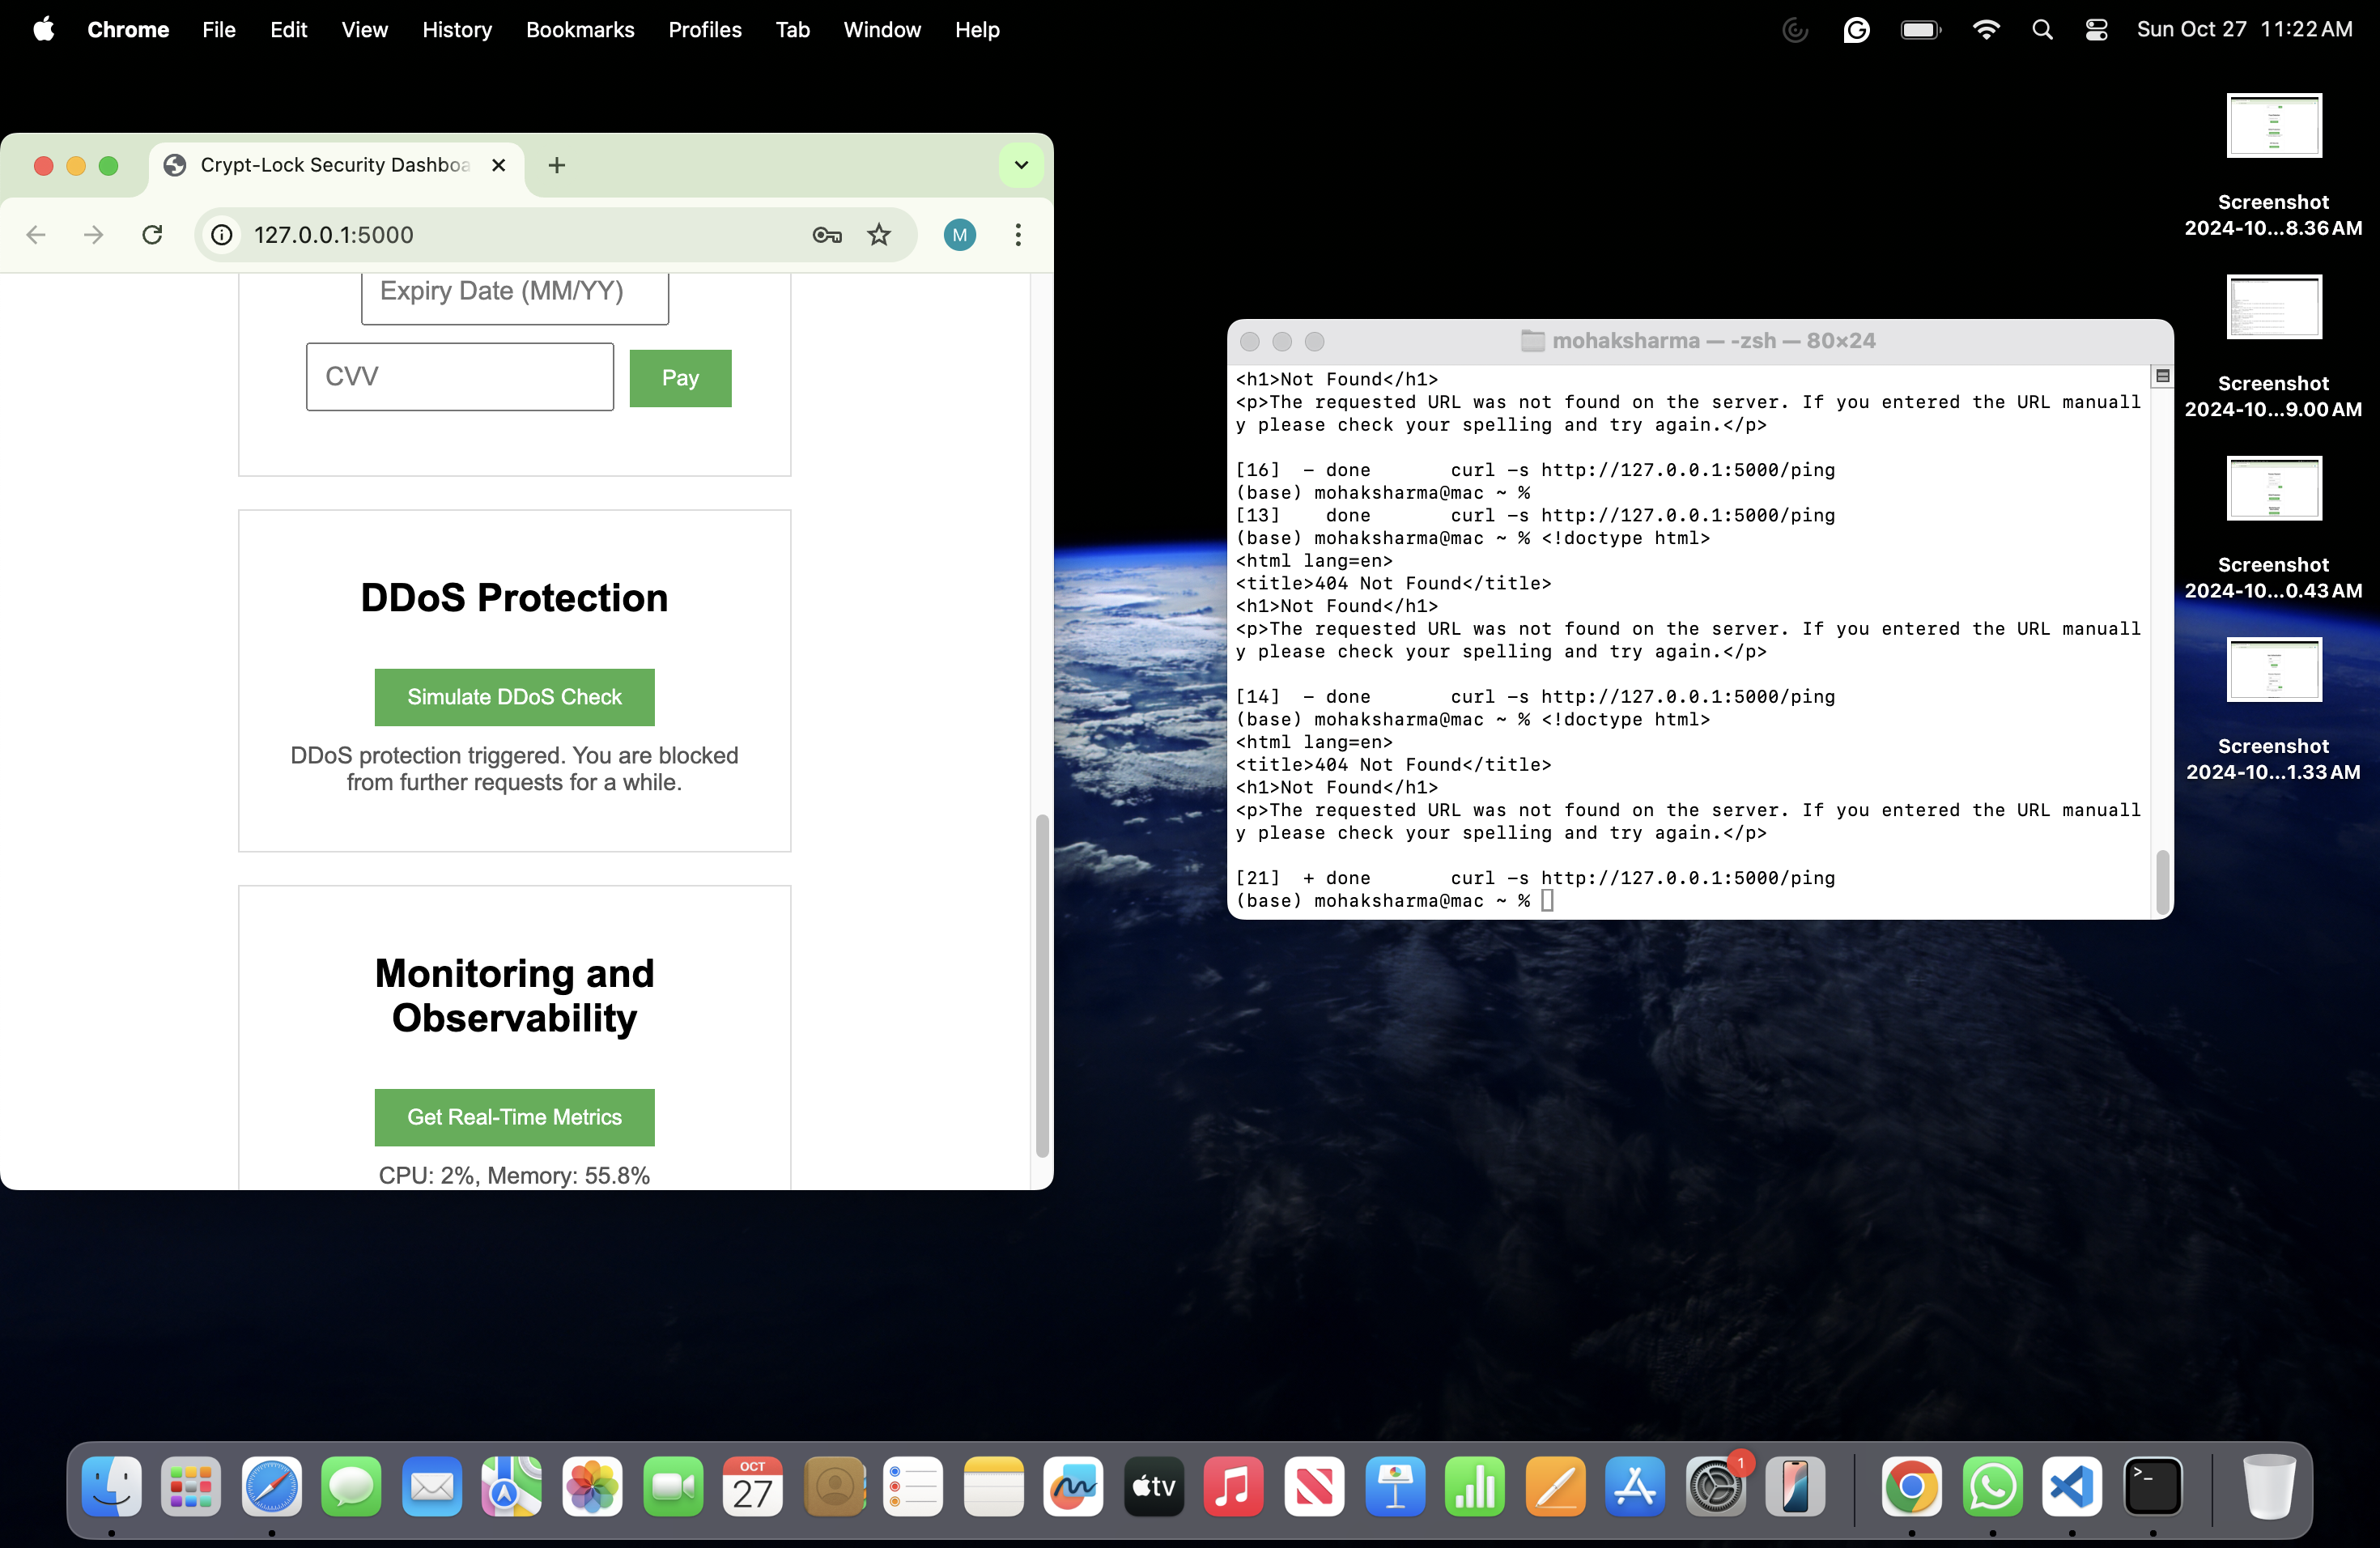This screenshot has width=2380, height=1548.
Task: Click the Simulate DDoS Check button
Action: [514, 697]
